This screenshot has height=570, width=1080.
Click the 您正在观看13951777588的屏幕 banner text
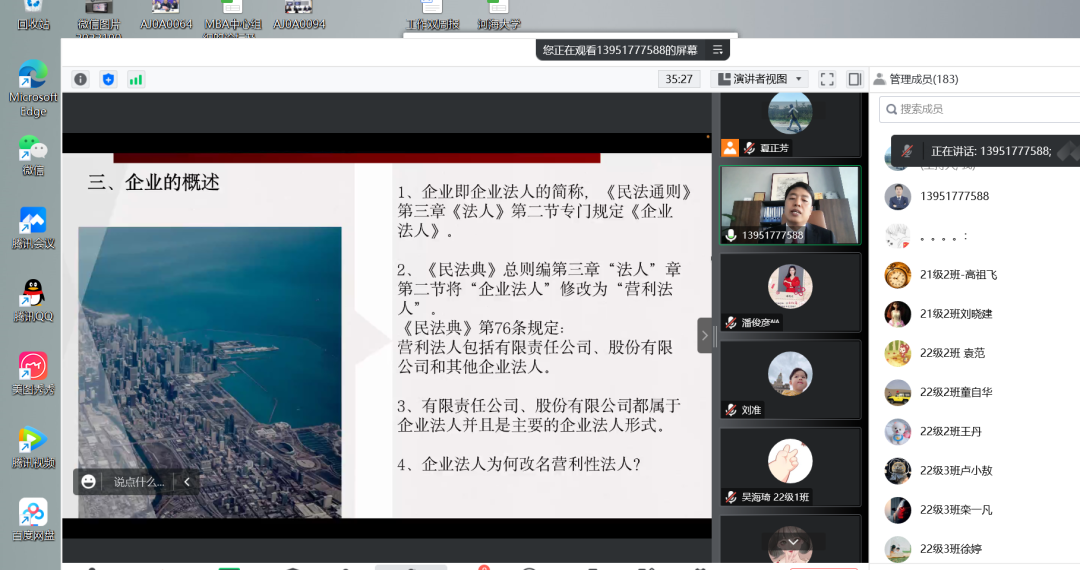[620, 50]
